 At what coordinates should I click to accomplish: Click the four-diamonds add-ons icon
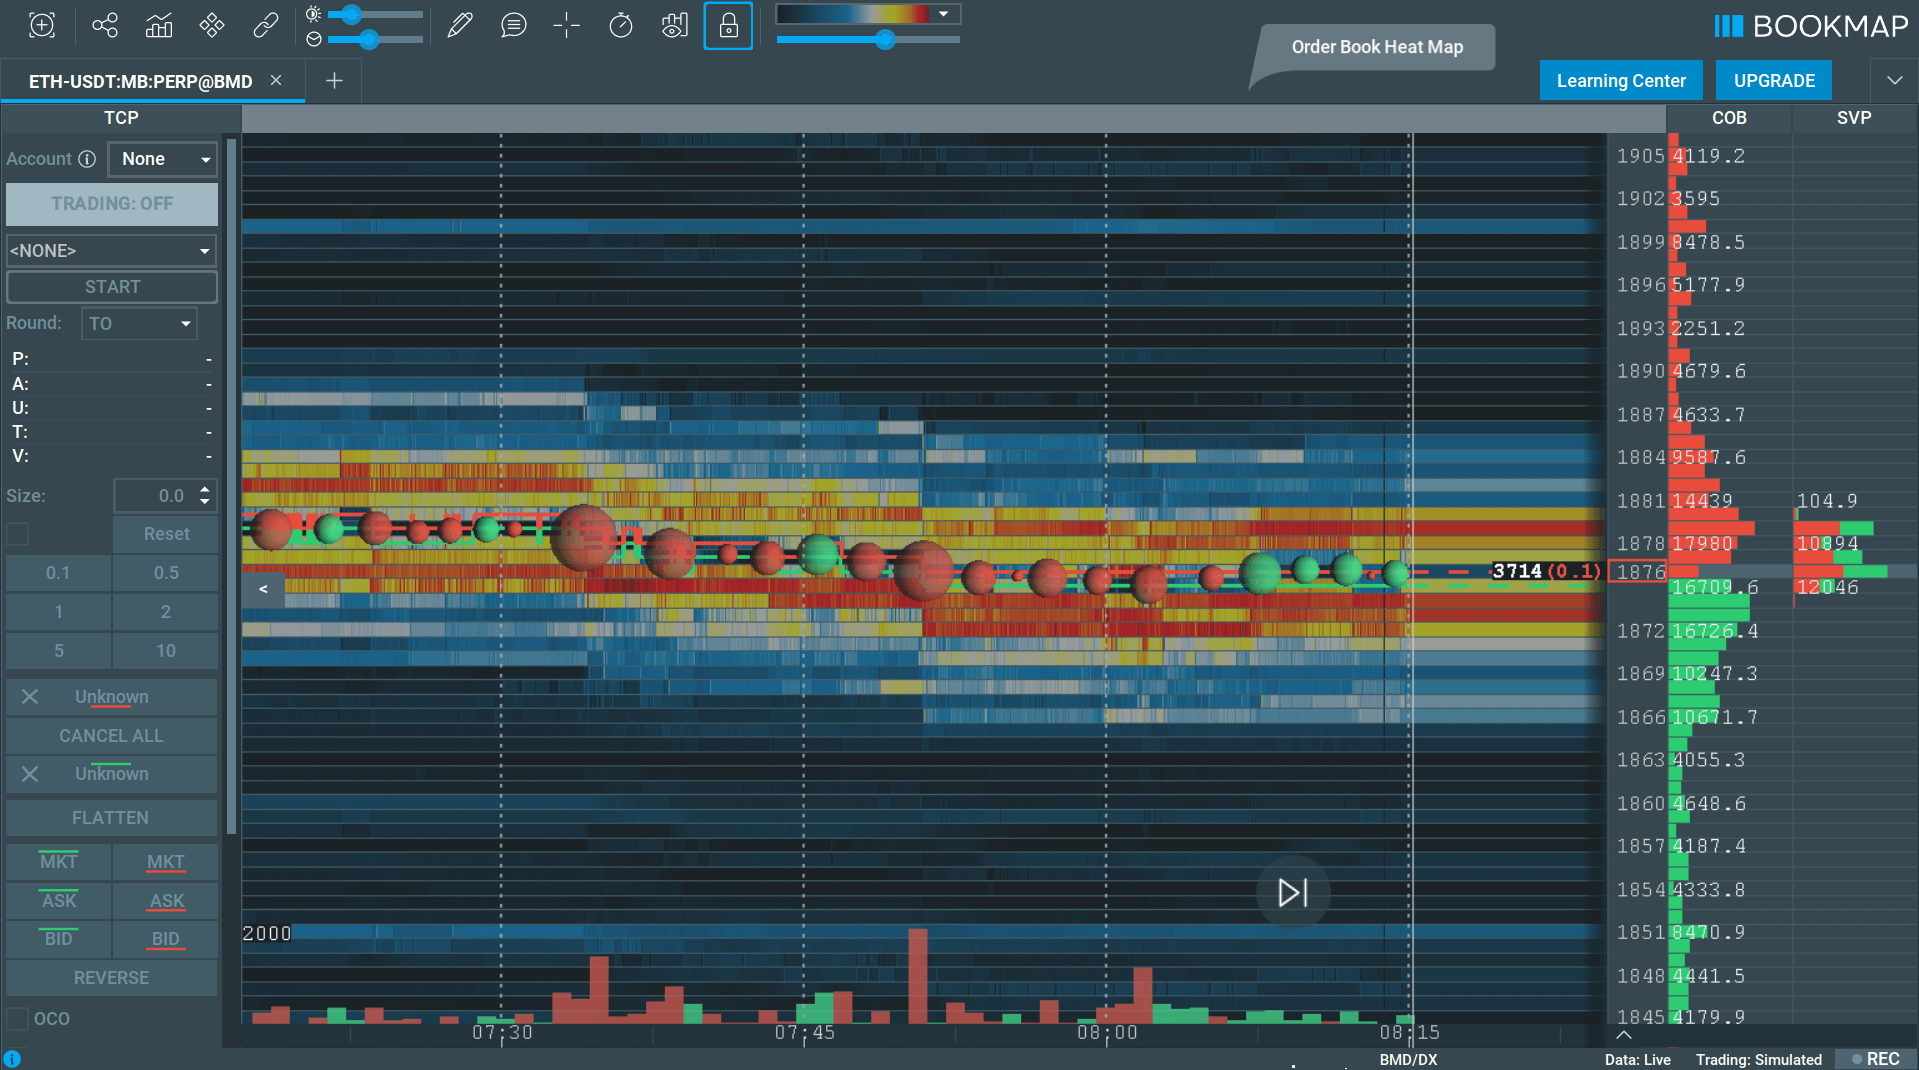[212, 25]
